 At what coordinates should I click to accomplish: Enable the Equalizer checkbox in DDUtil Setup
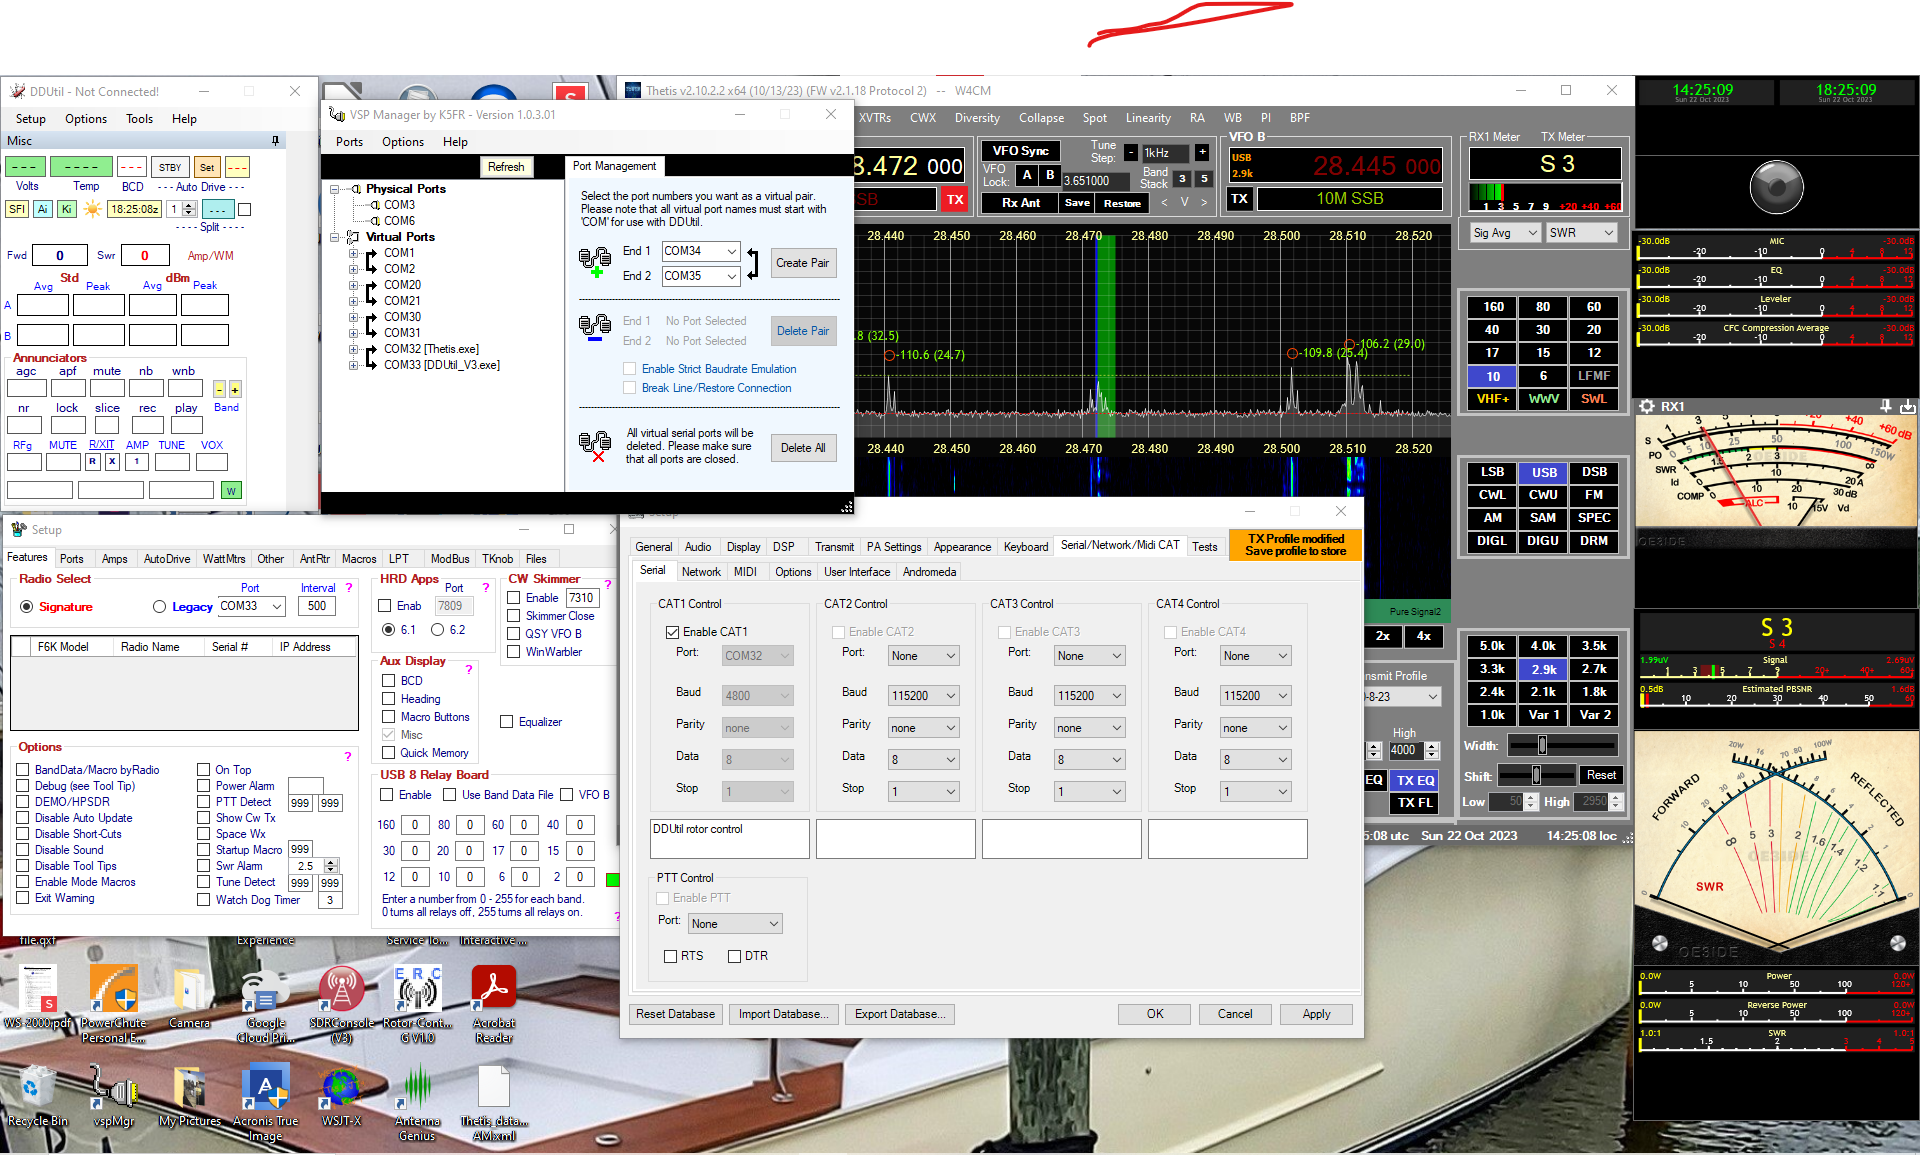coord(507,722)
